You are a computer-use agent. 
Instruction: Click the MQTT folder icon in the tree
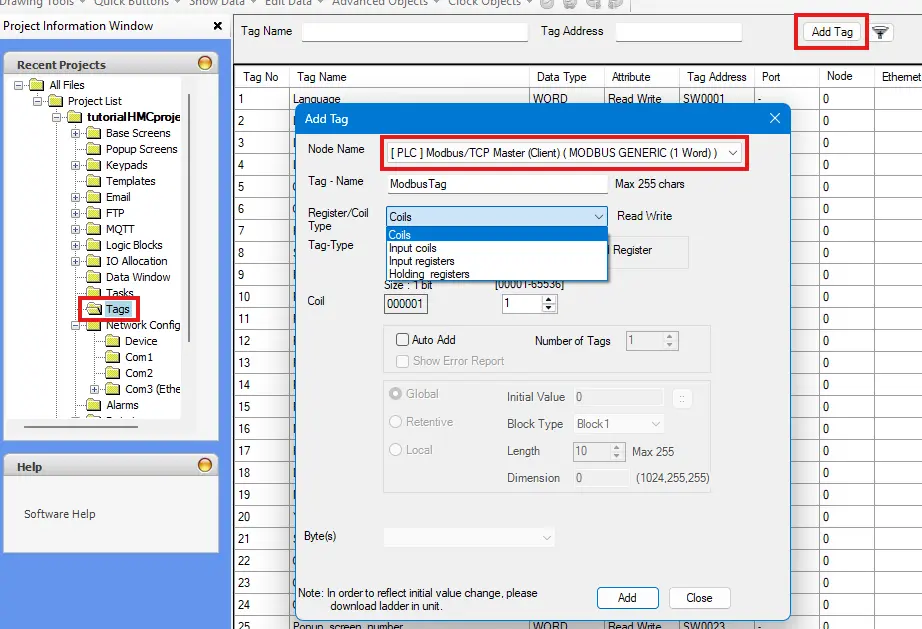tap(94, 229)
